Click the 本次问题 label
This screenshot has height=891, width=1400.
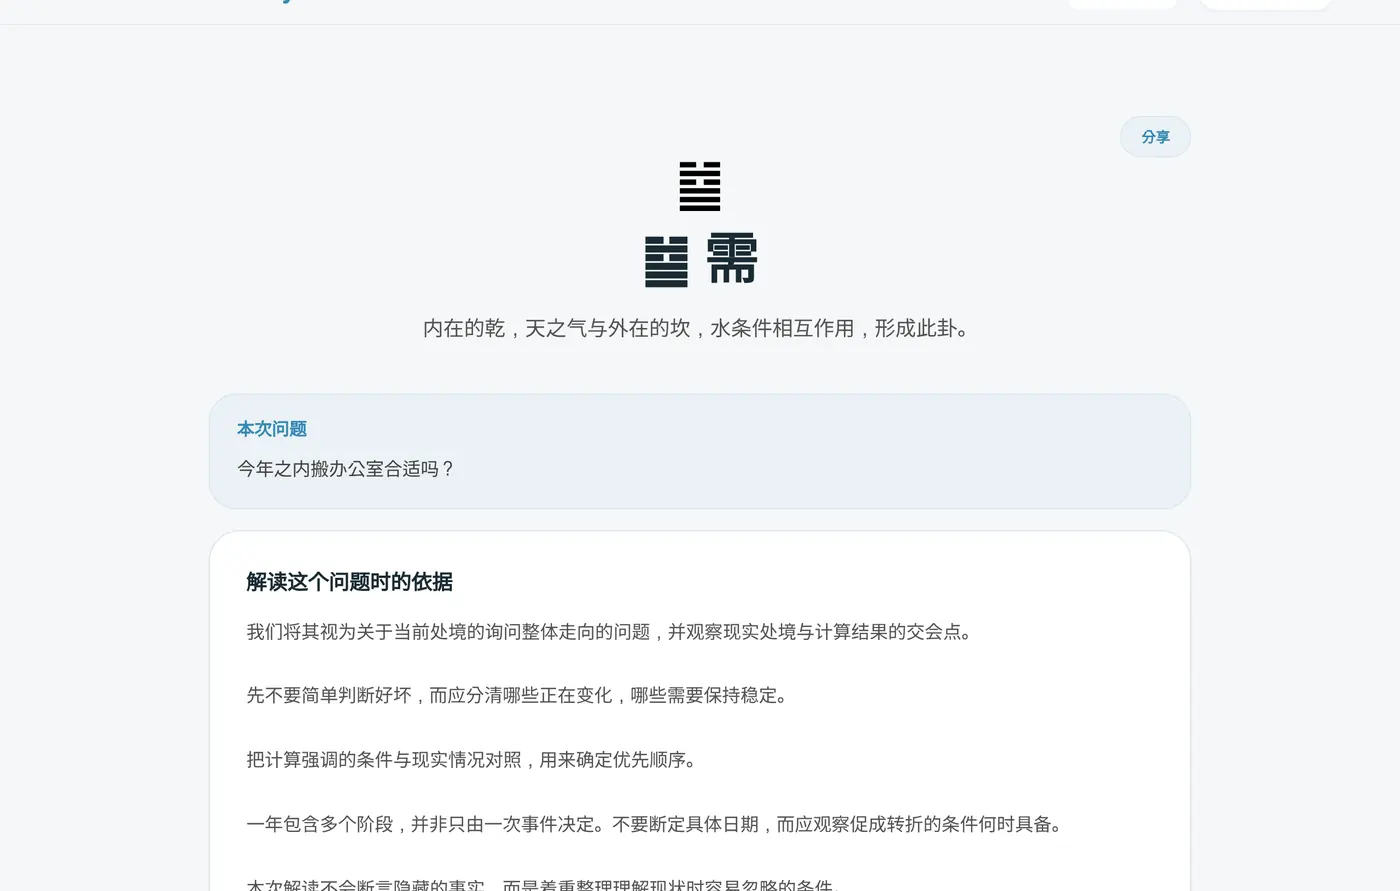point(272,429)
